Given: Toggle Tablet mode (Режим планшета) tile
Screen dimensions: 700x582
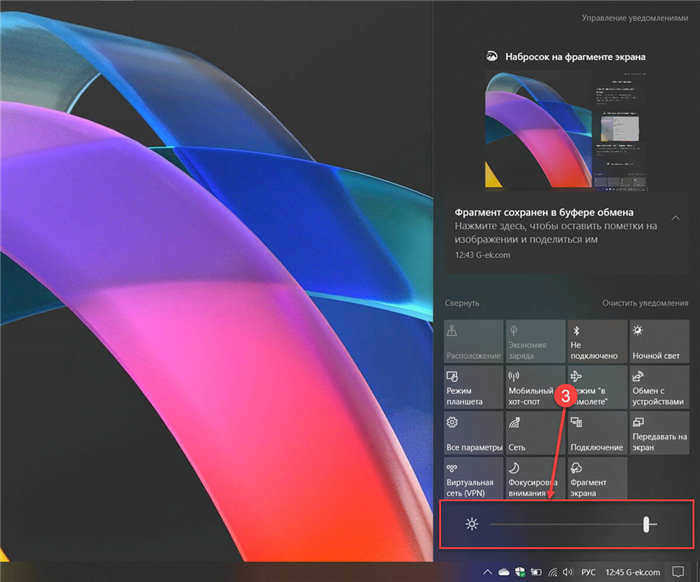Looking at the screenshot, I should coord(474,387).
